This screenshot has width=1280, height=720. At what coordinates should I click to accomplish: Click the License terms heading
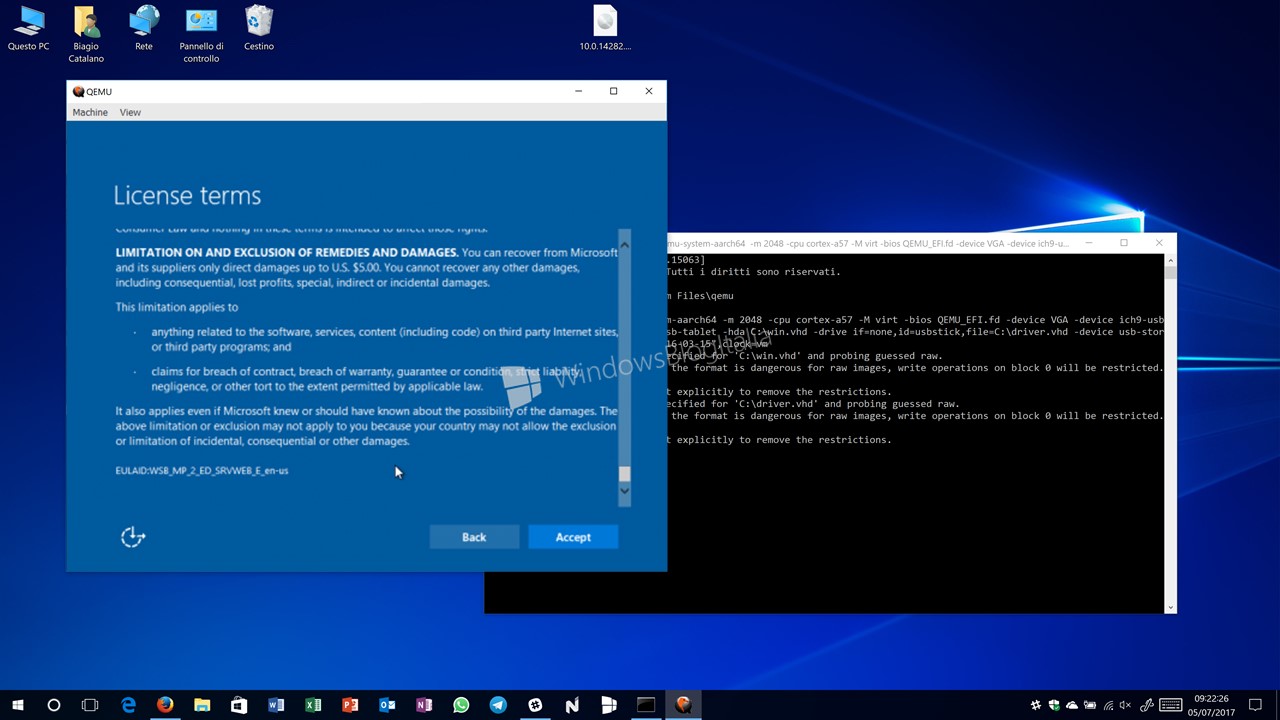tap(187, 195)
